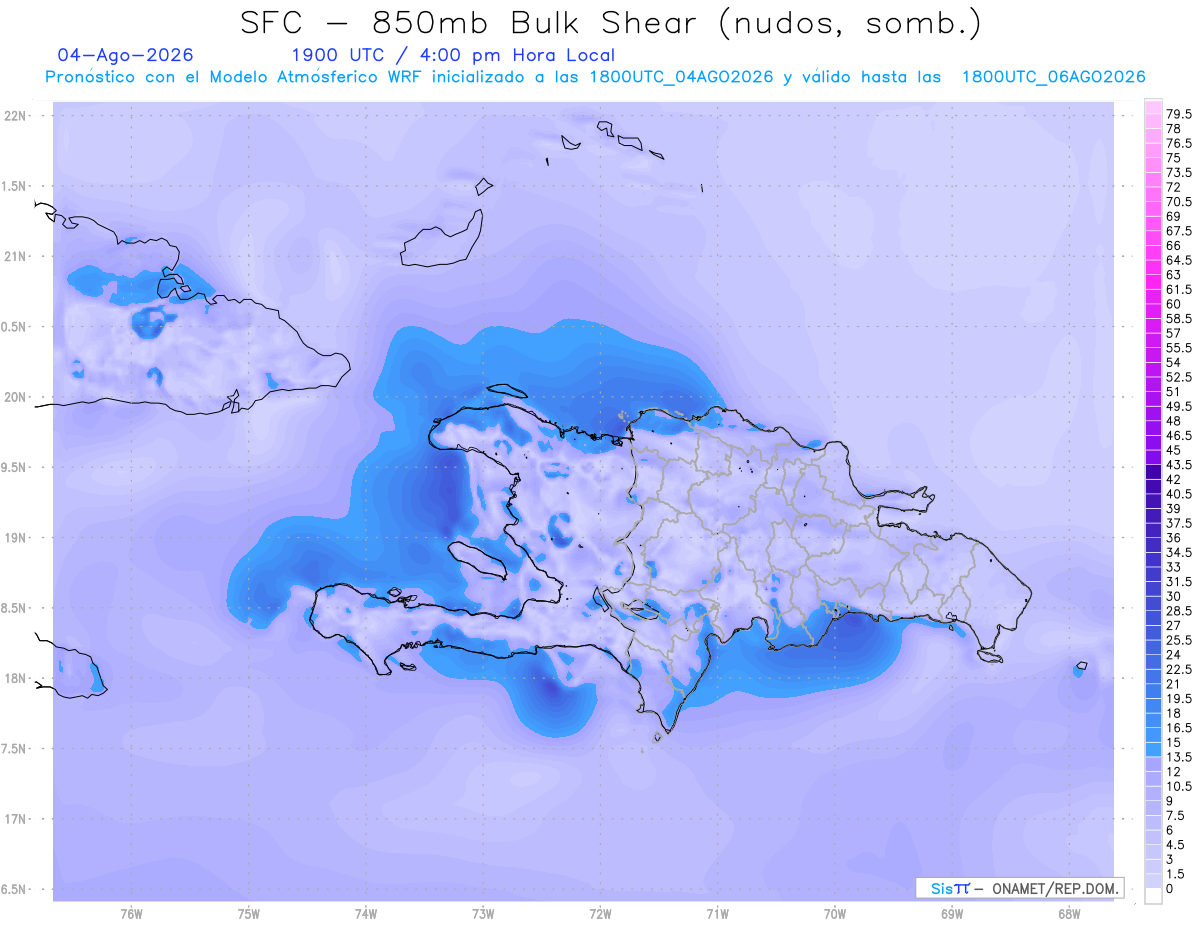Click the legend value '25.5'

[x=1179, y=639]
